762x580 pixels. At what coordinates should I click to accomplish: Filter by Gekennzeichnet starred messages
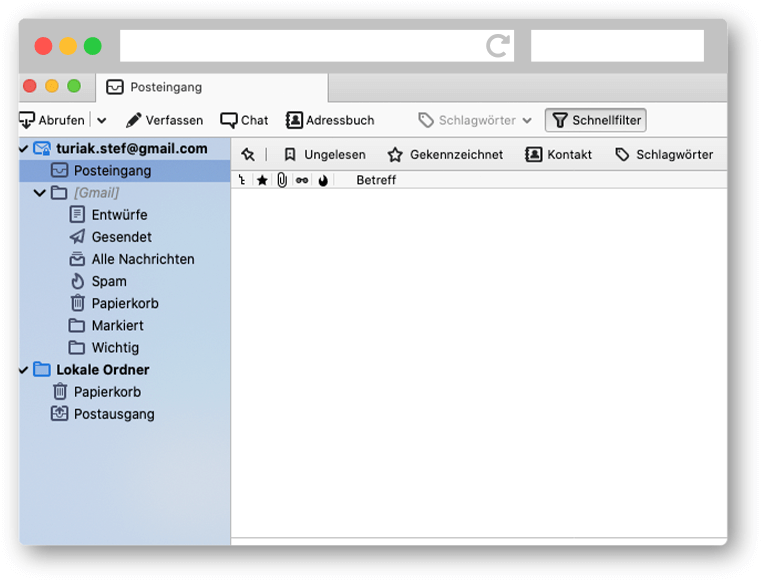445,155
